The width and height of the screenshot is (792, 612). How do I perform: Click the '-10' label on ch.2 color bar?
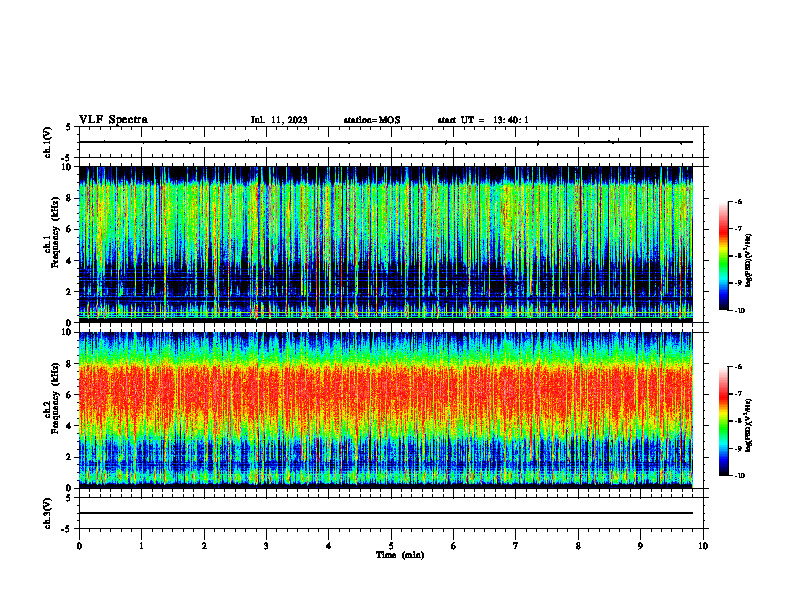pyautogui.click(x=740, y=476)
